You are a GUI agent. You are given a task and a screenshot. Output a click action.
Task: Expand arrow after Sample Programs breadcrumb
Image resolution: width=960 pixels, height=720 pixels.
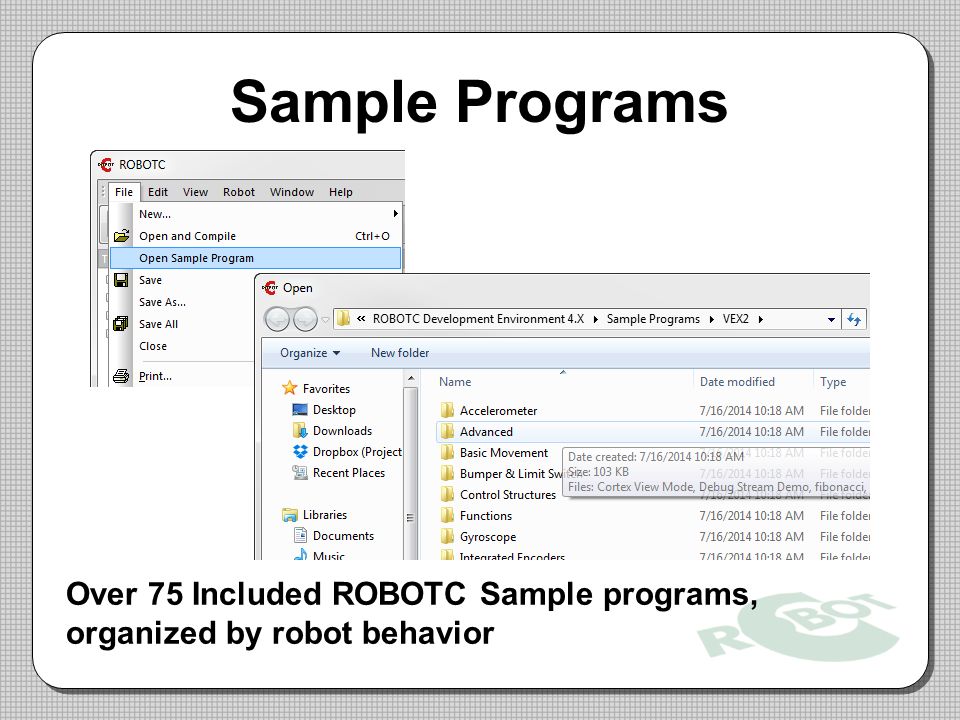711,320
